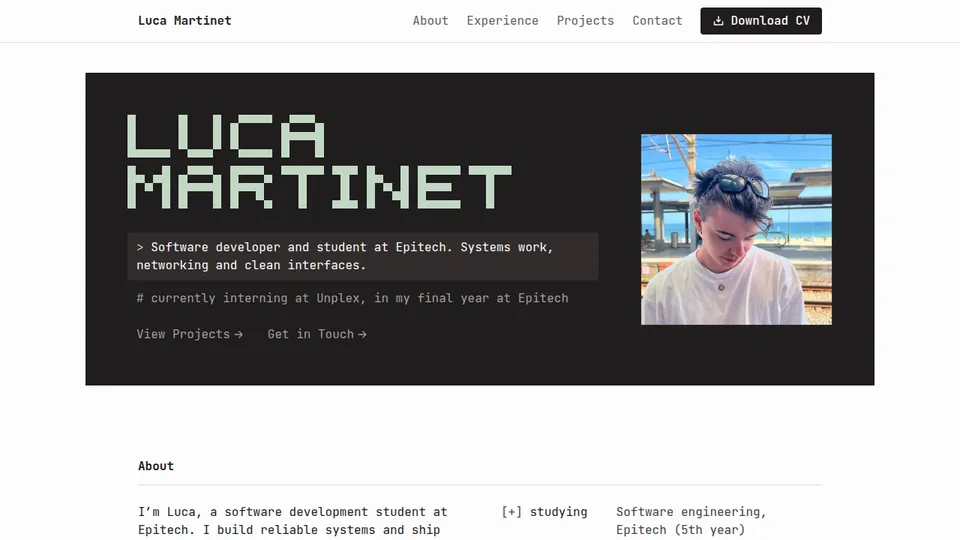Click the About section heading
960x540 pixels.
(x=156, y=466)
